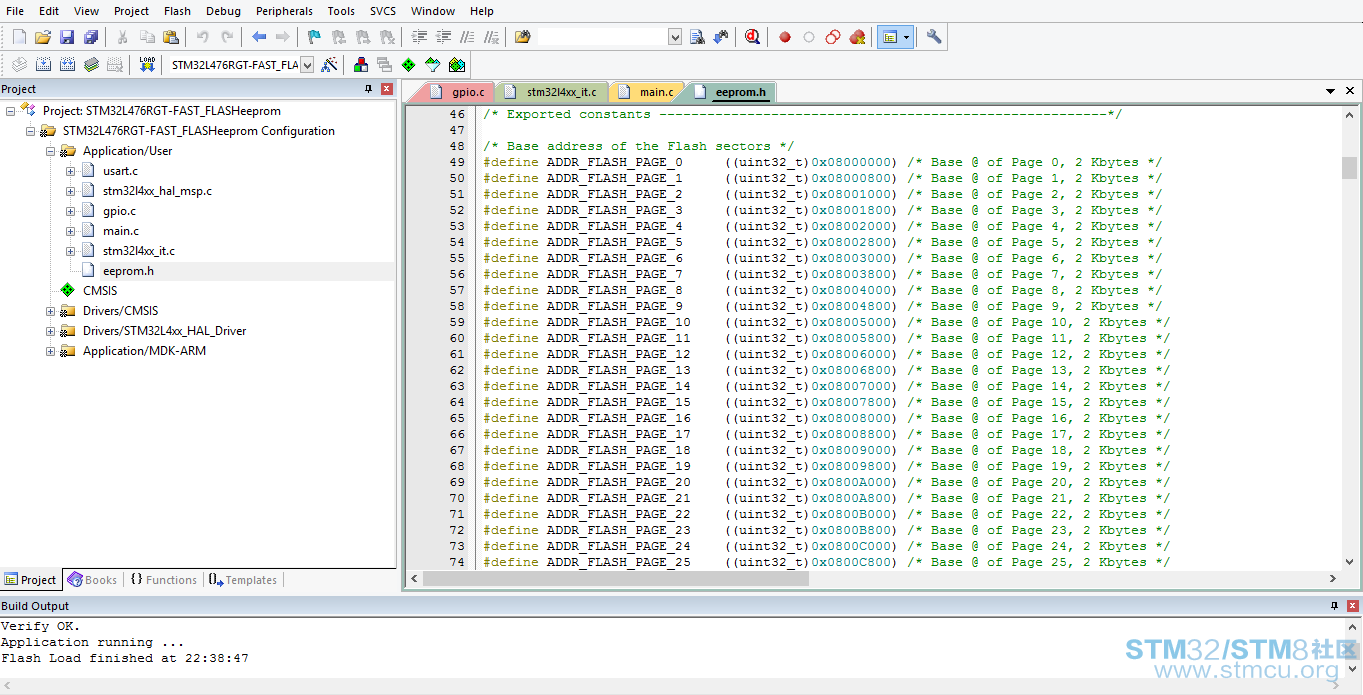Screen dimensions: 1363x695
Task: Open the Peripherals menu
Action: click(x=284, y=11)
